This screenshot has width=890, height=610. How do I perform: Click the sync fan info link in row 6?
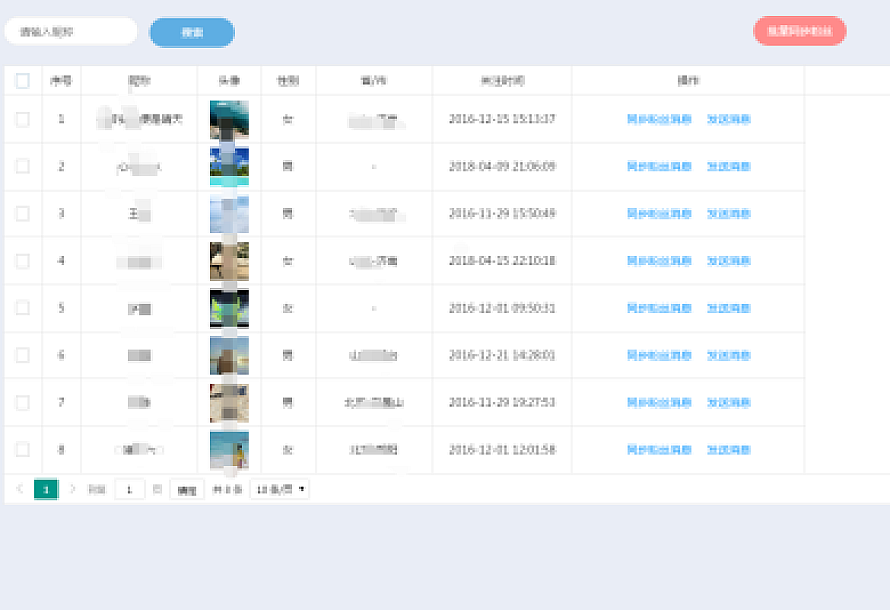click(659, 356)
